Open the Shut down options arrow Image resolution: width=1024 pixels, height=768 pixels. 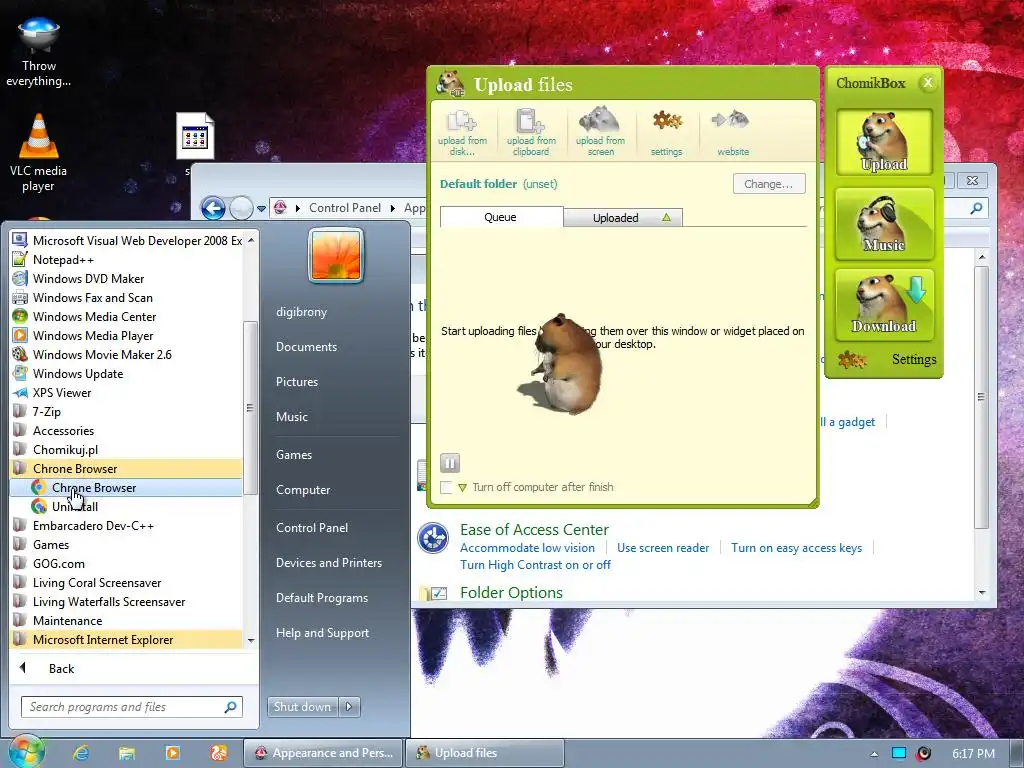point(349,707)
